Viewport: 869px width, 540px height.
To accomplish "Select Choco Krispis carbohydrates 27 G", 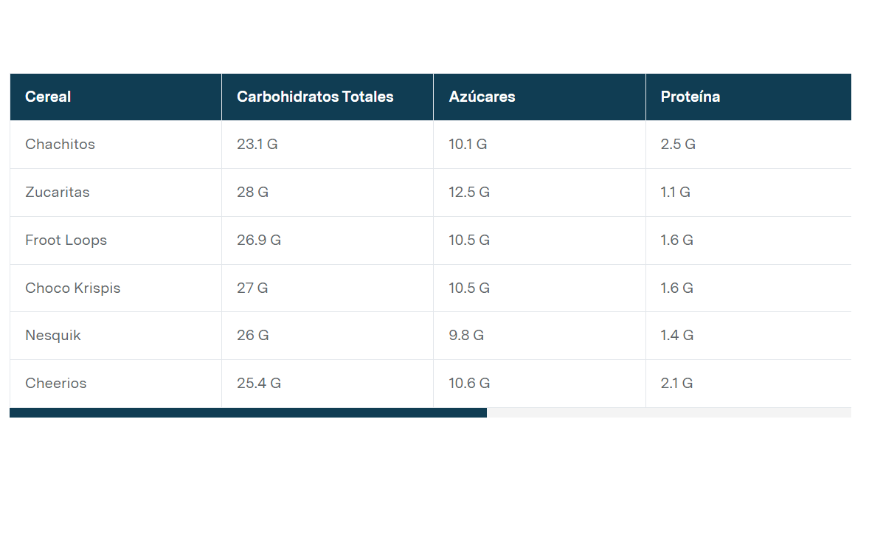I will [x=252, y=288].
